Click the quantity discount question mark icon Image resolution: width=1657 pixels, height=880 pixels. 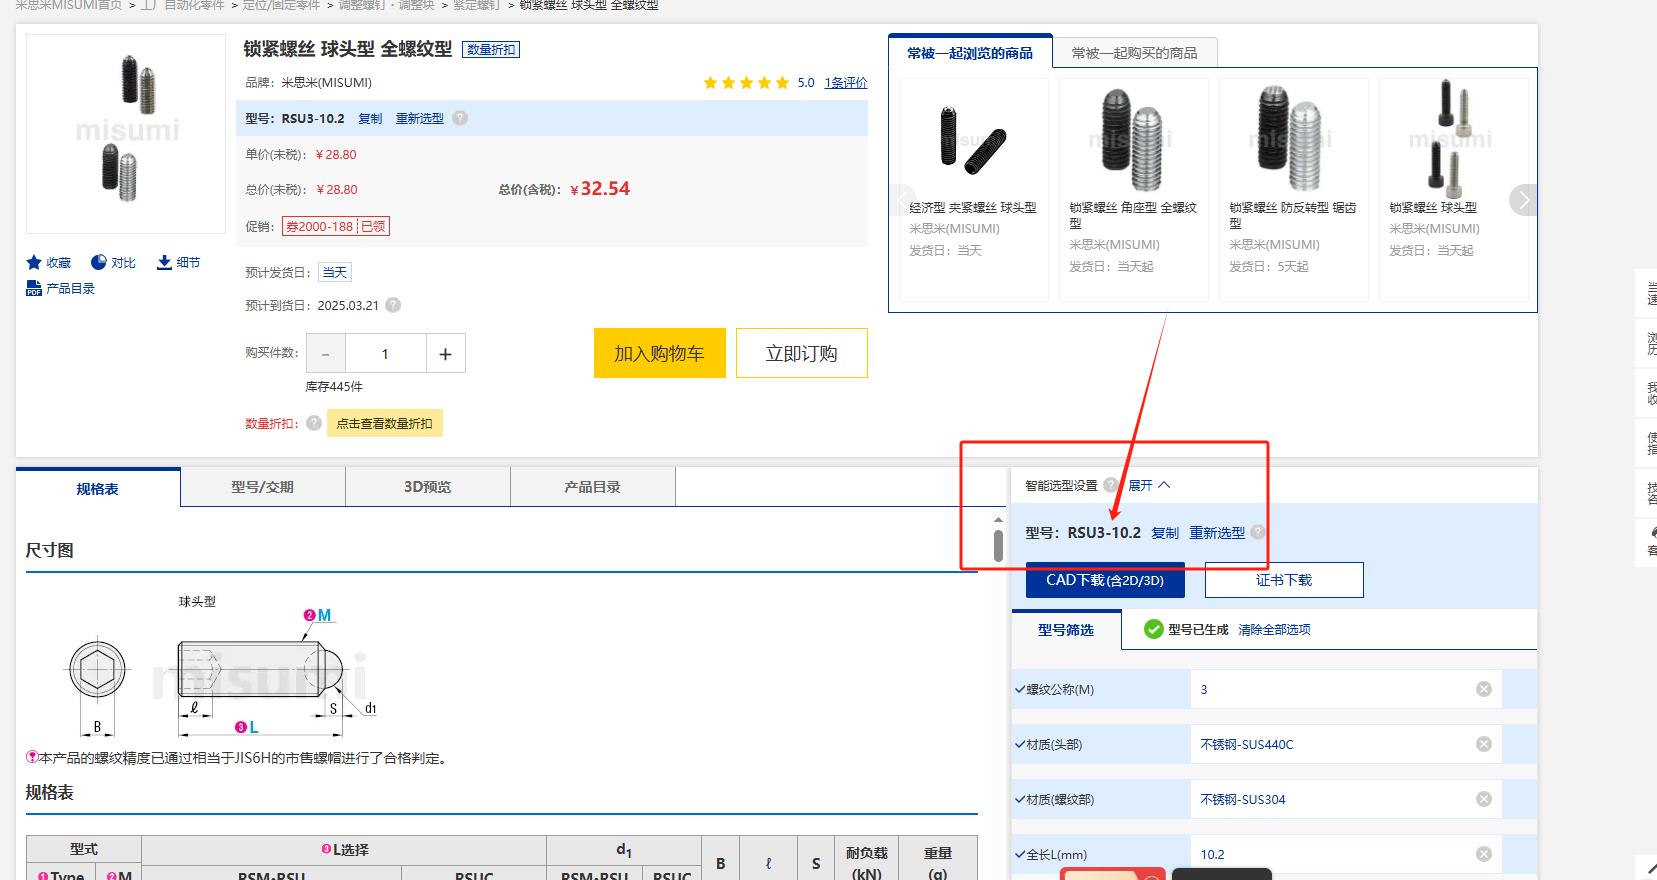(314, 423)
